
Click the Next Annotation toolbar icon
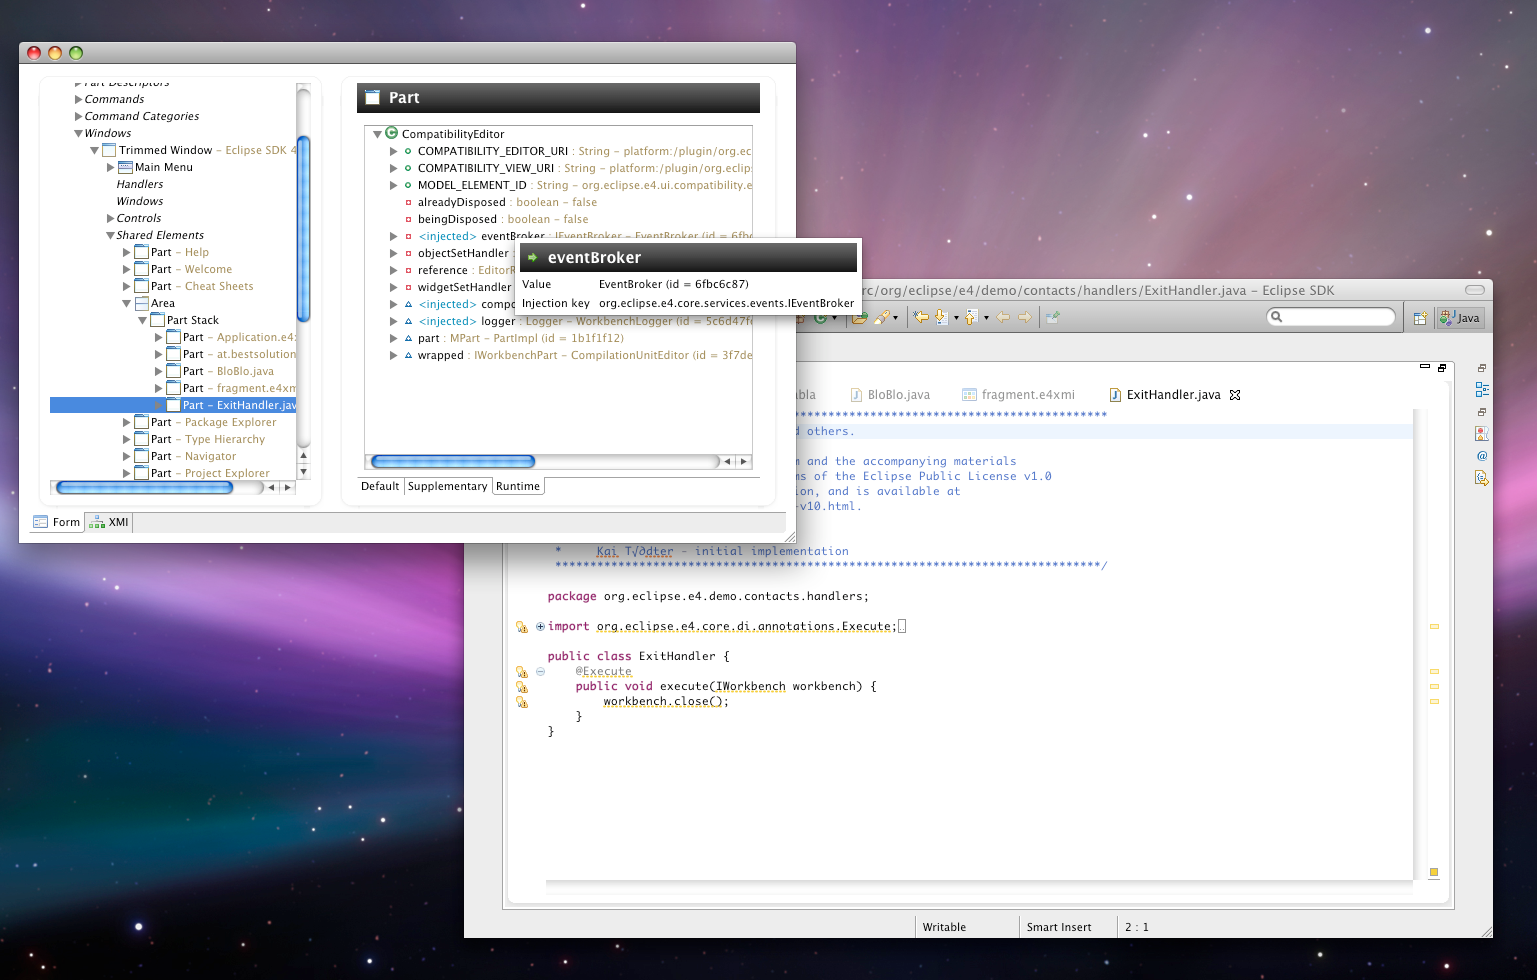pyautogui.click(x=941, y=318)
